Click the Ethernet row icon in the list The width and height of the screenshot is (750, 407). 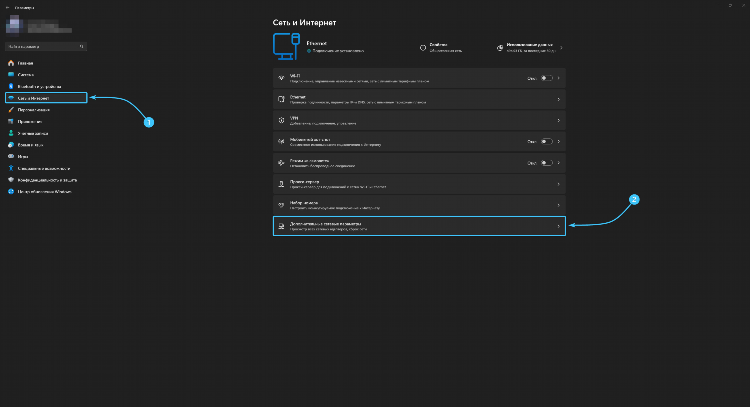pyautogui.click(x=281, y=99)
